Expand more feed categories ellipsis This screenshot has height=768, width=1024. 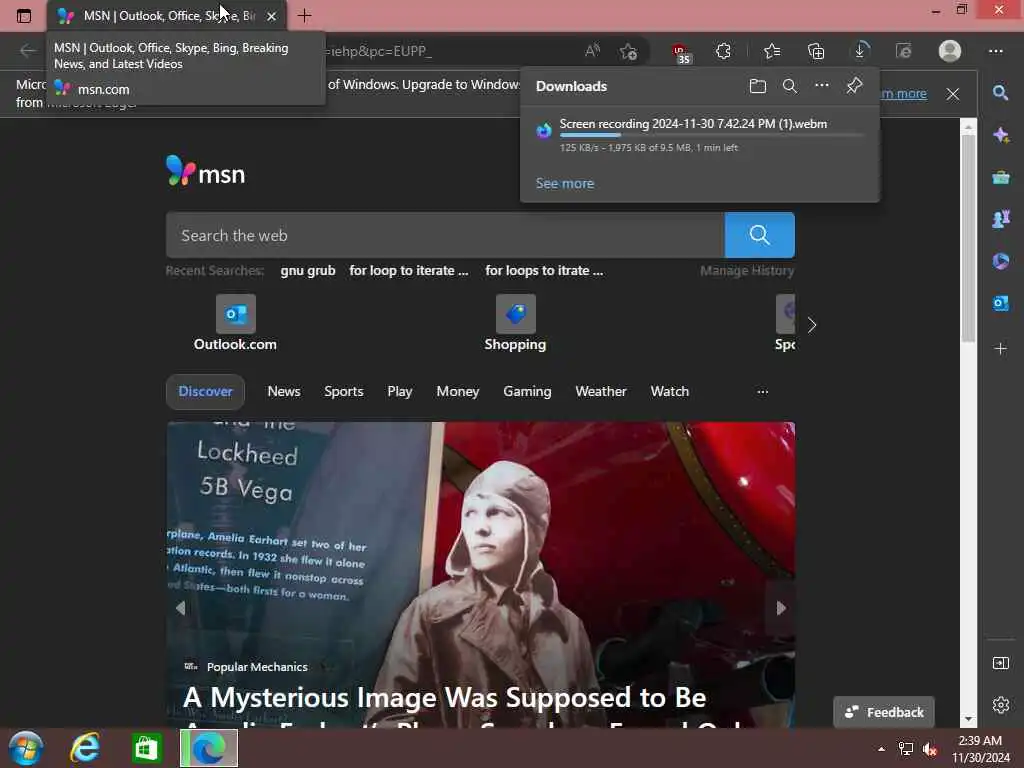click(x=762, y=392)
